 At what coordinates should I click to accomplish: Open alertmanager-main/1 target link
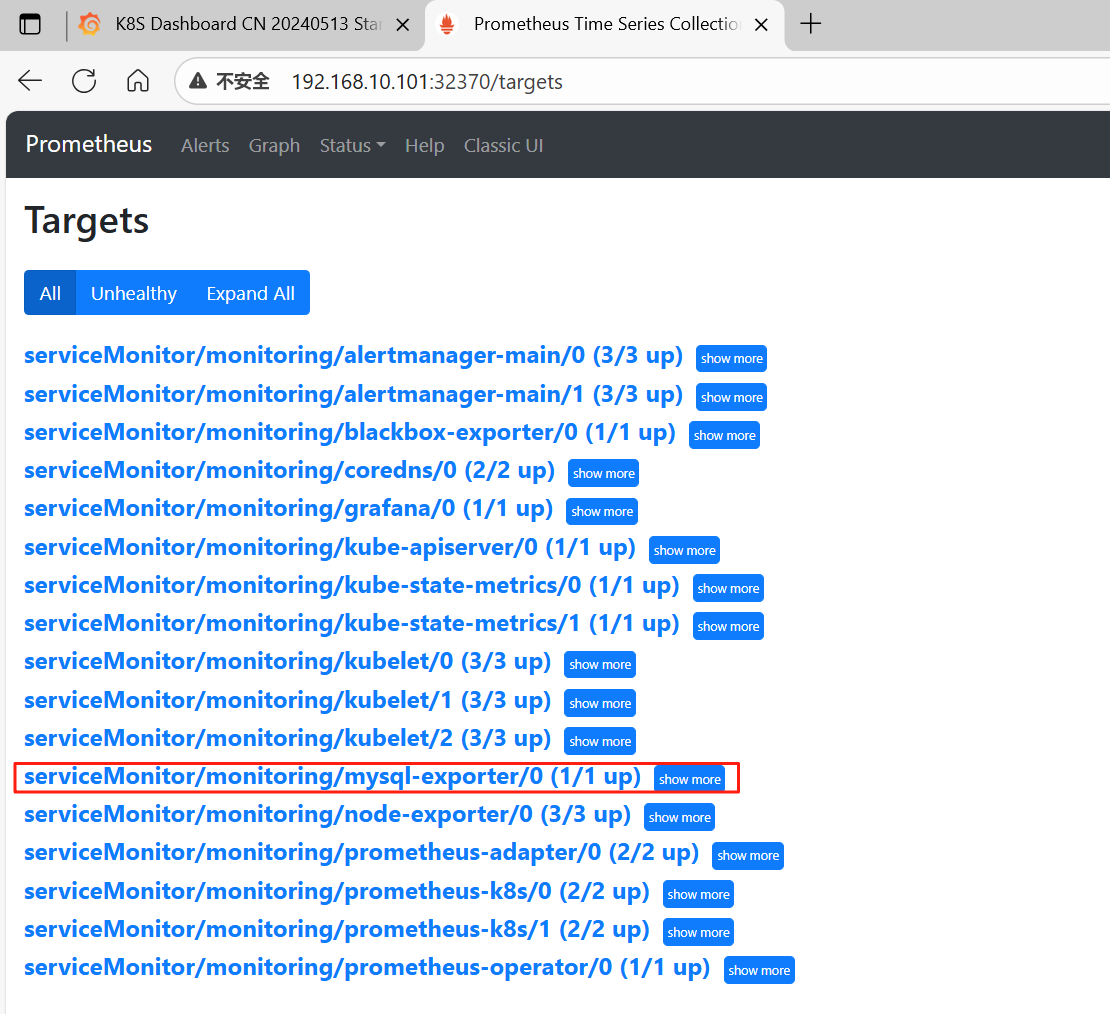click(x=353, y=394)
